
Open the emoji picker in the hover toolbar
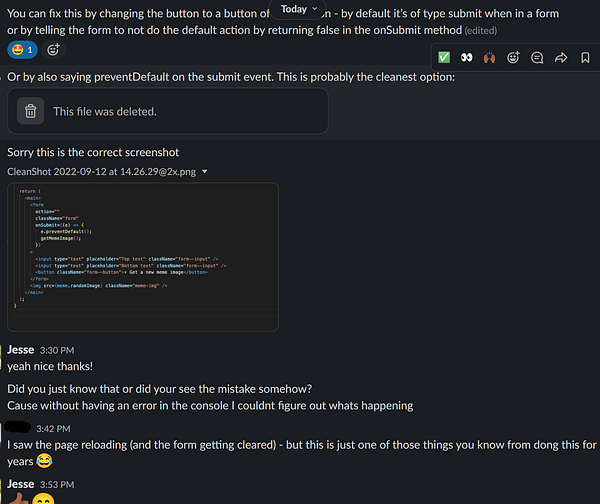point(514,58)
